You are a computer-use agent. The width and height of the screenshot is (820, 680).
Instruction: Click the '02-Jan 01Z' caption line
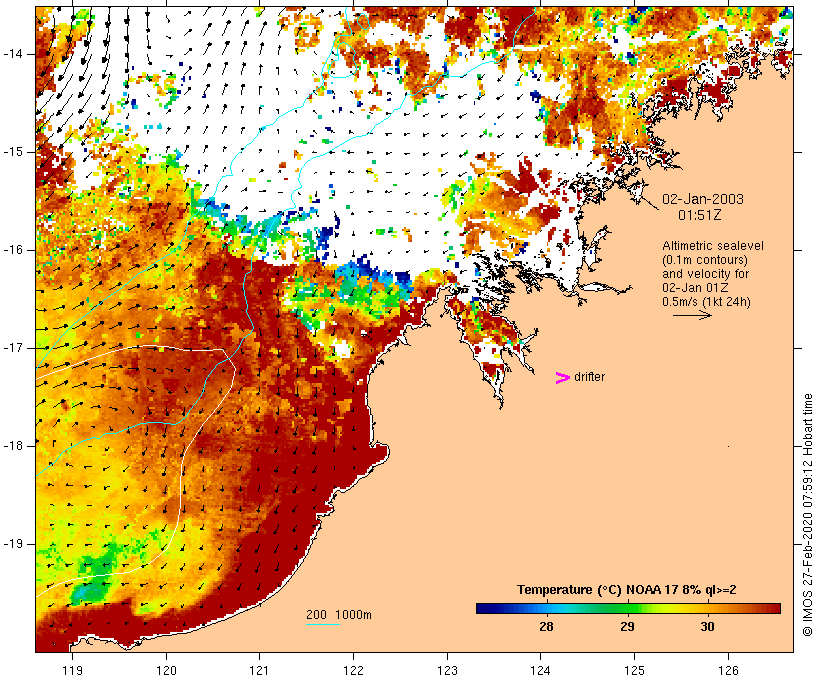tap(695, 288)
